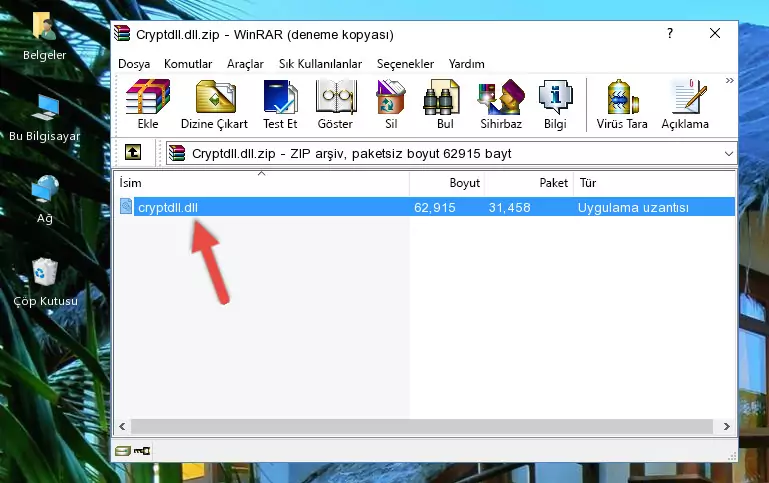The height and width of the screenshot is (483, 769).
Task: Sort by Tür column header
Action: 654,183
